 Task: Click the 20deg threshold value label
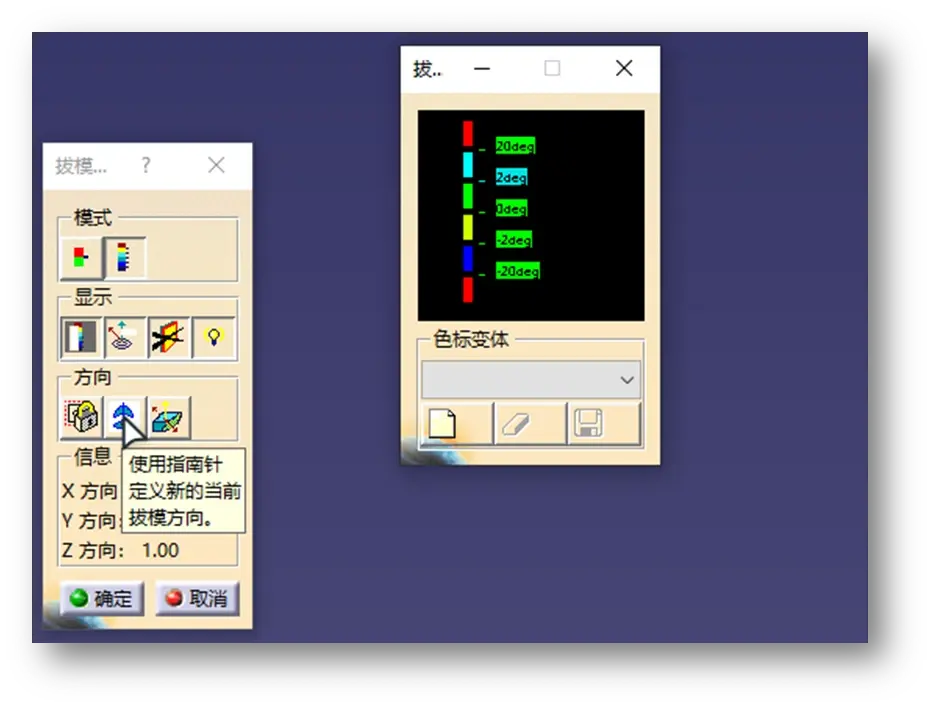coord(515,146)
